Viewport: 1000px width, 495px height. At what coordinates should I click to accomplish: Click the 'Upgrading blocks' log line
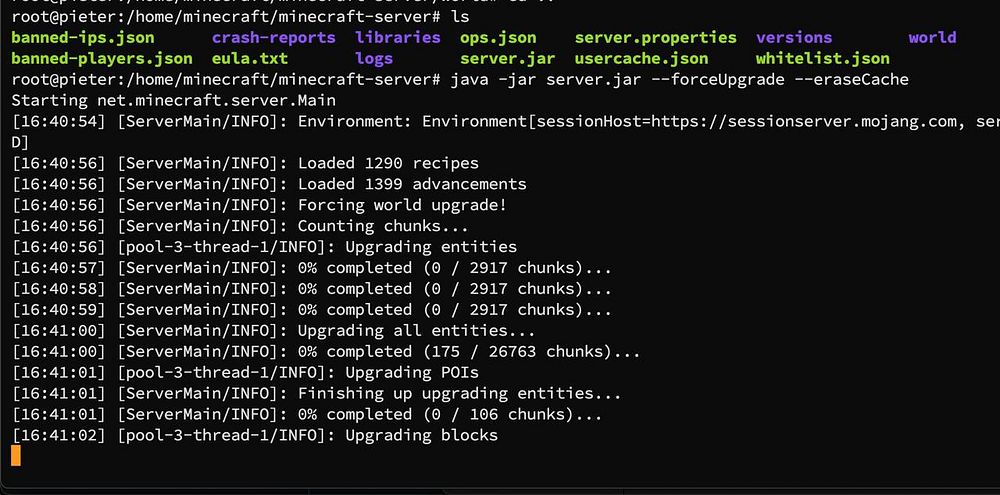pyautogui.click(x=254, y=436)
